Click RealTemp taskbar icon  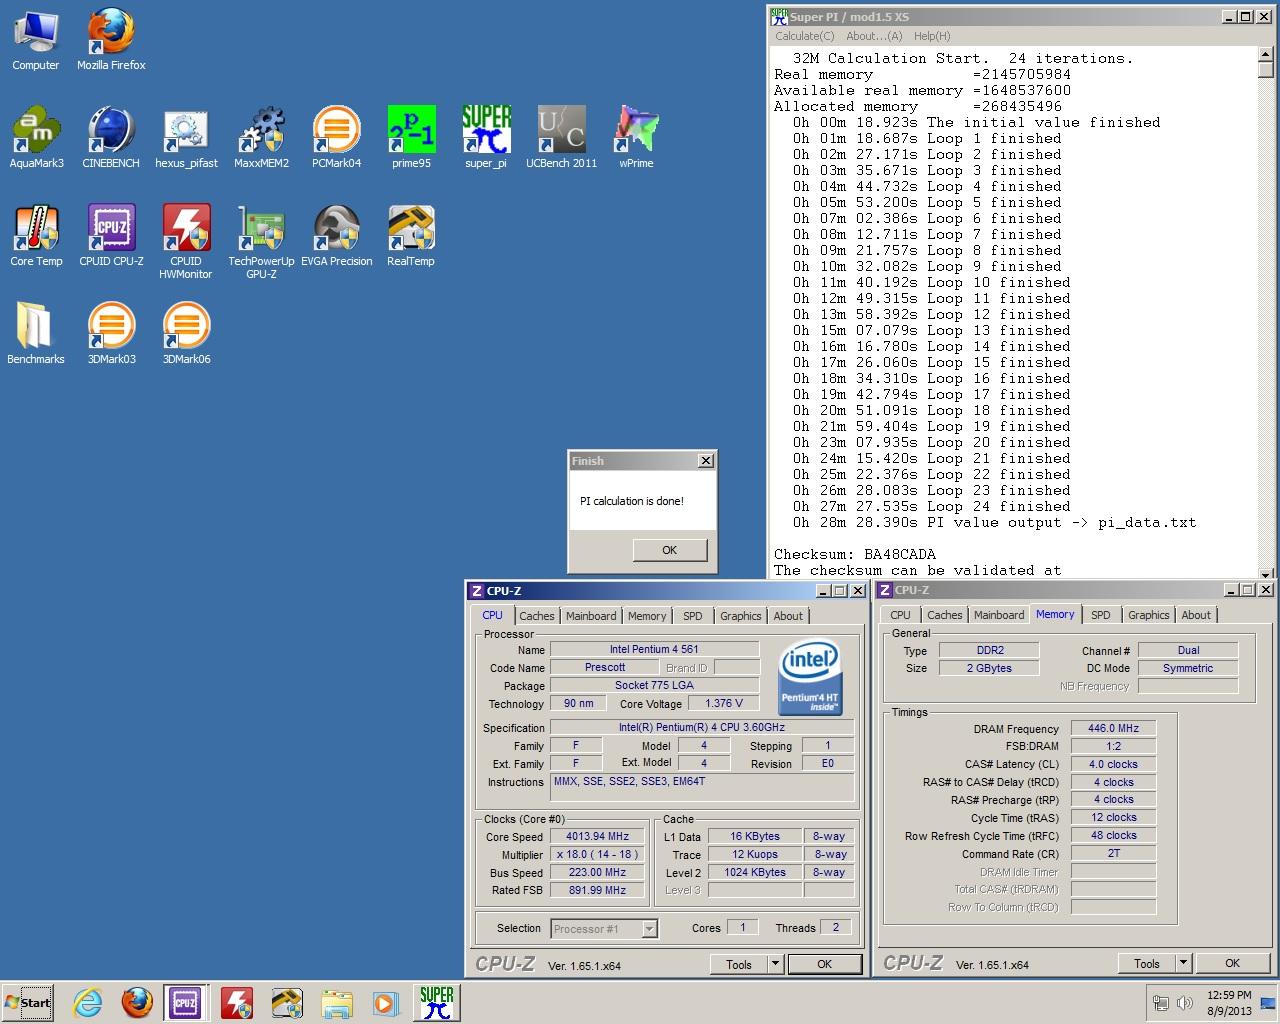[x=287, y=1003]
